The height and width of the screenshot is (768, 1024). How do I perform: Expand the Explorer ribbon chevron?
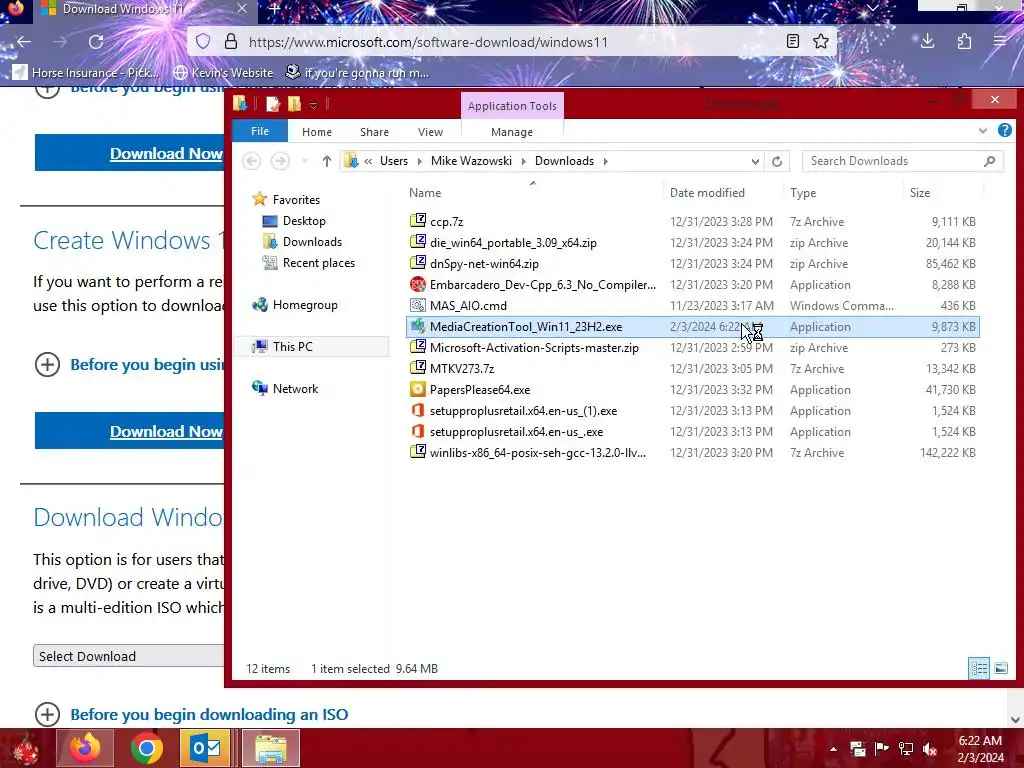pyautogui.click(x=983, y=131)
